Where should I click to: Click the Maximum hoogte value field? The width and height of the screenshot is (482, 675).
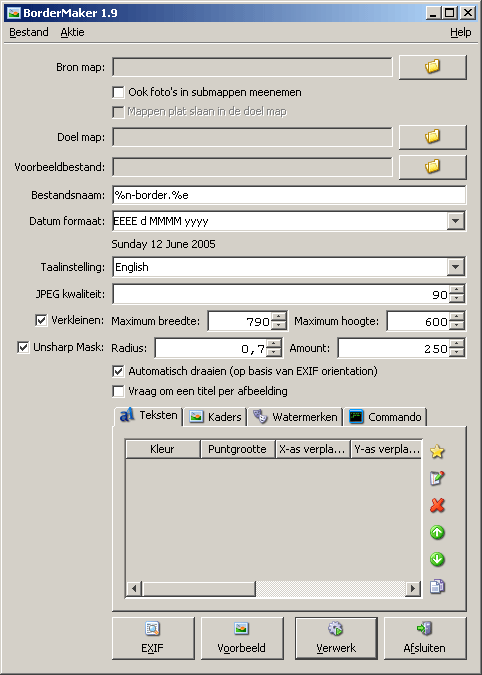(417, 321)
